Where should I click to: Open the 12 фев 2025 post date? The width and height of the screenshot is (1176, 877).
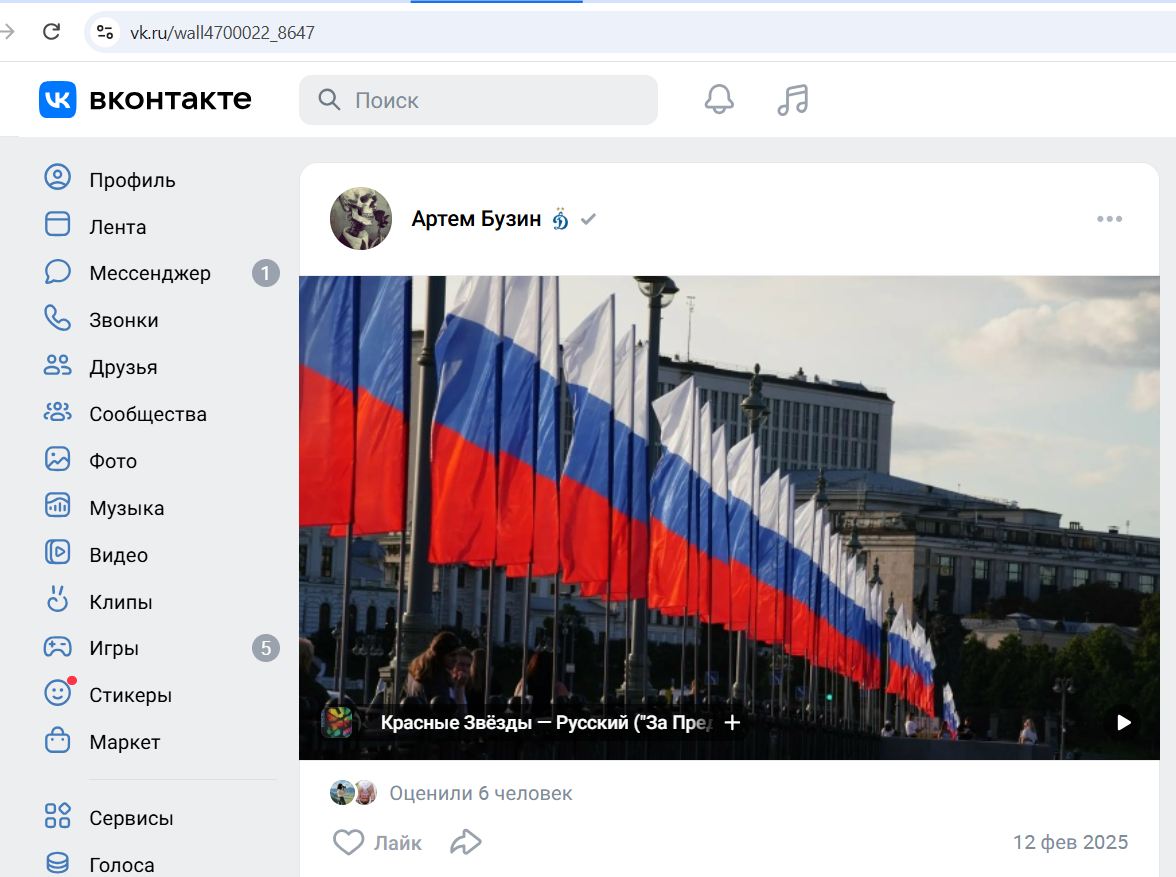pyautogui.click(x=1070, y=842)
